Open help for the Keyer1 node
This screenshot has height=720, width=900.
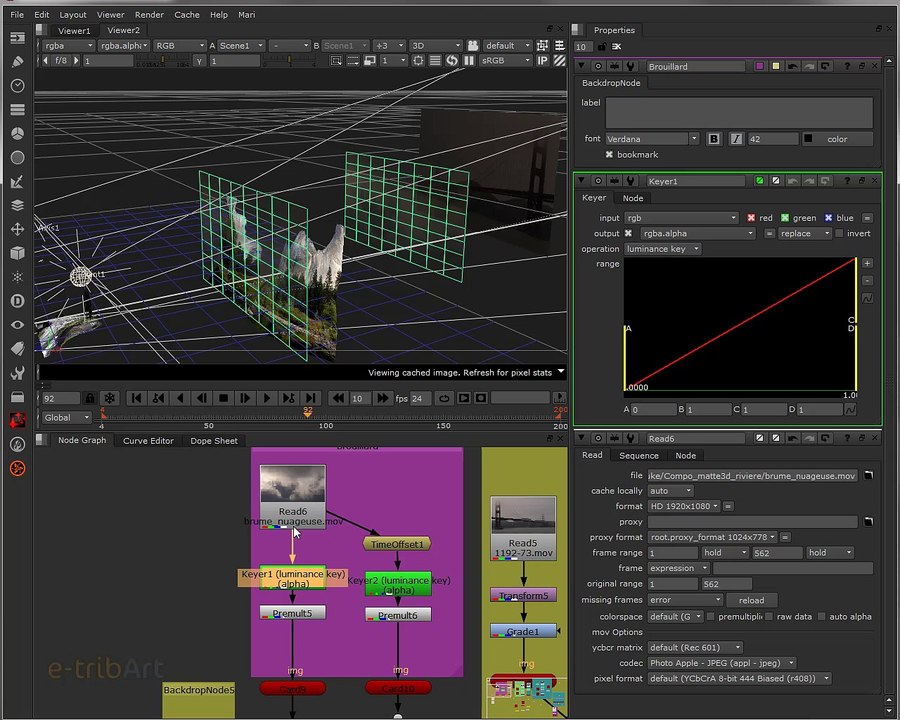[x=848, y=181]
